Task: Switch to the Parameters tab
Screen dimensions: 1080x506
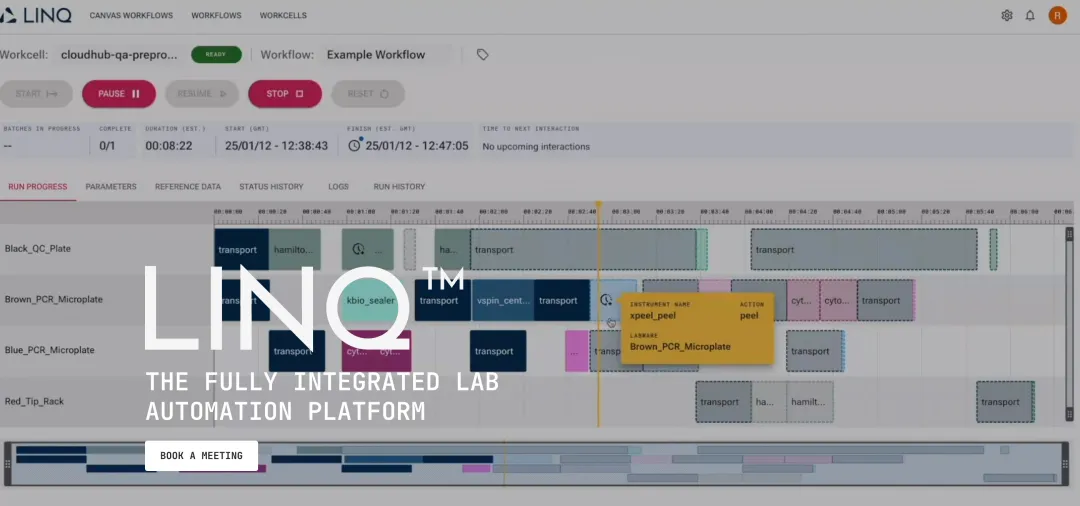Action: 111,187
